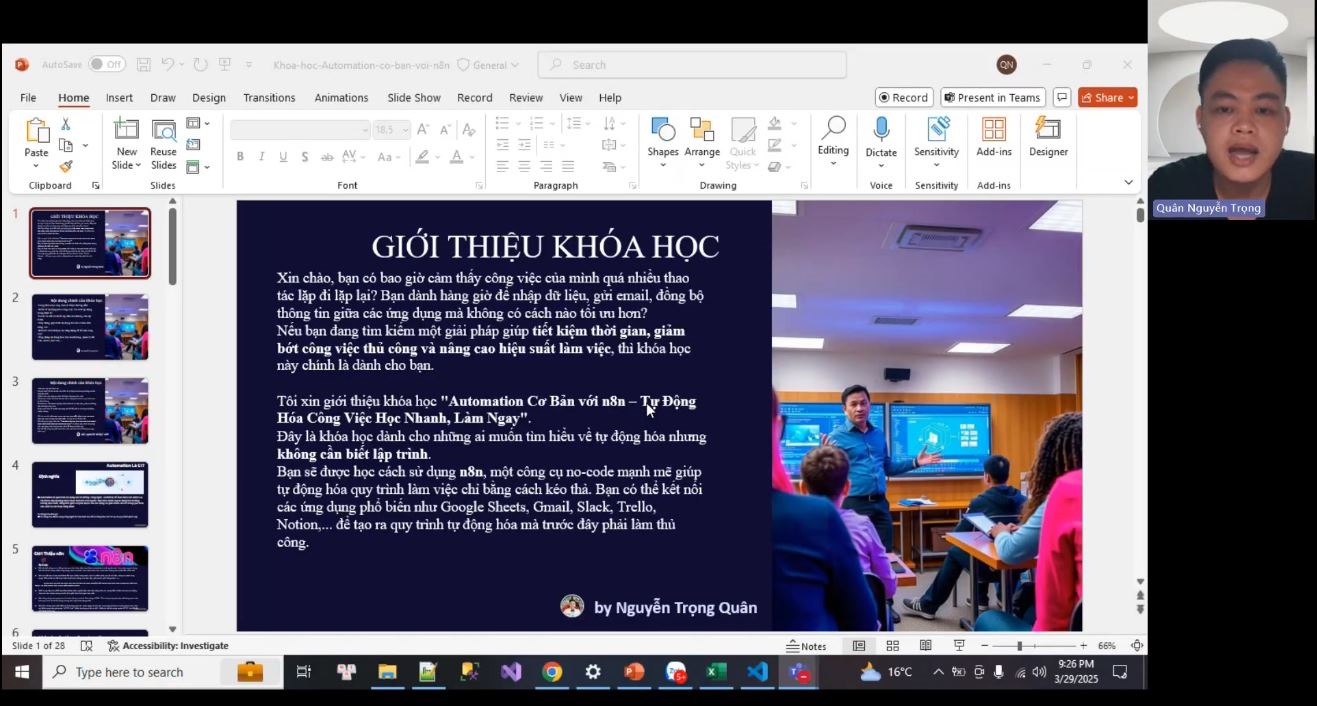
Task: Toggle bold formatting in the Font group
Action: coord(239,156)
